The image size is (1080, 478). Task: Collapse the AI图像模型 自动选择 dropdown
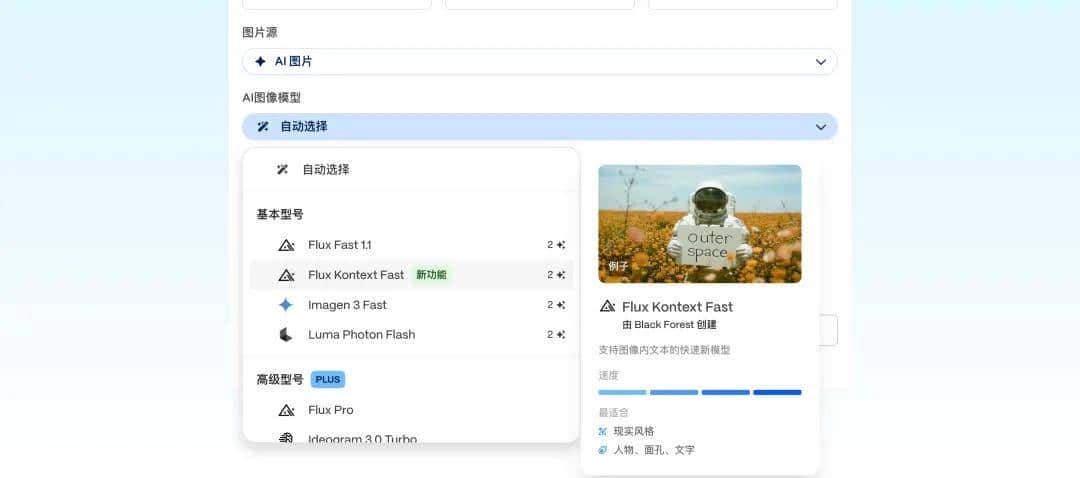[x=539, y=127]
